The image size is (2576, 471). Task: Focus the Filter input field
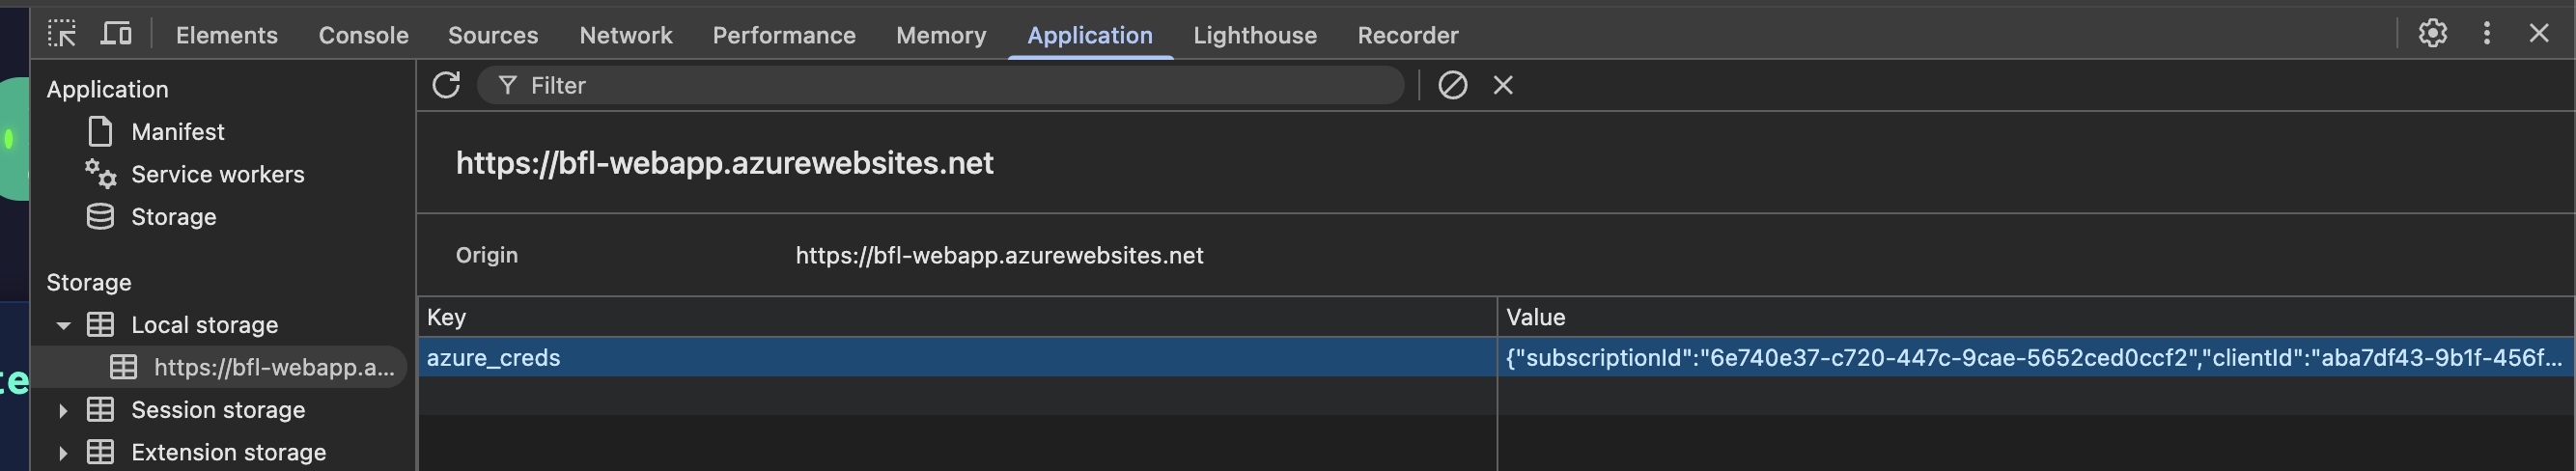click(940, 85)
